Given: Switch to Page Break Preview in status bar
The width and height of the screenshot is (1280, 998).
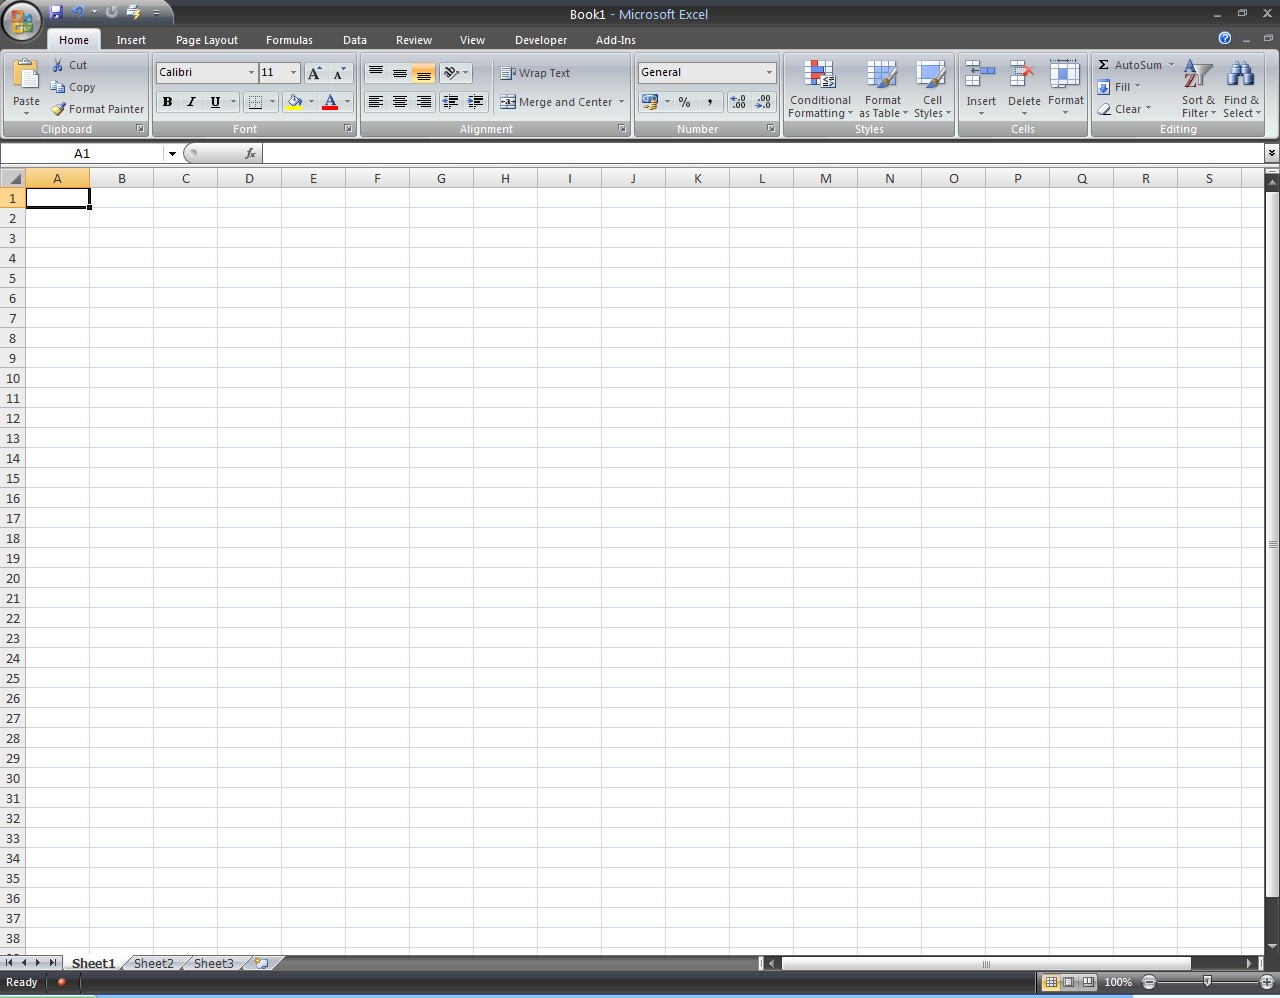Looking at the screenshot, I should 1088,982.
